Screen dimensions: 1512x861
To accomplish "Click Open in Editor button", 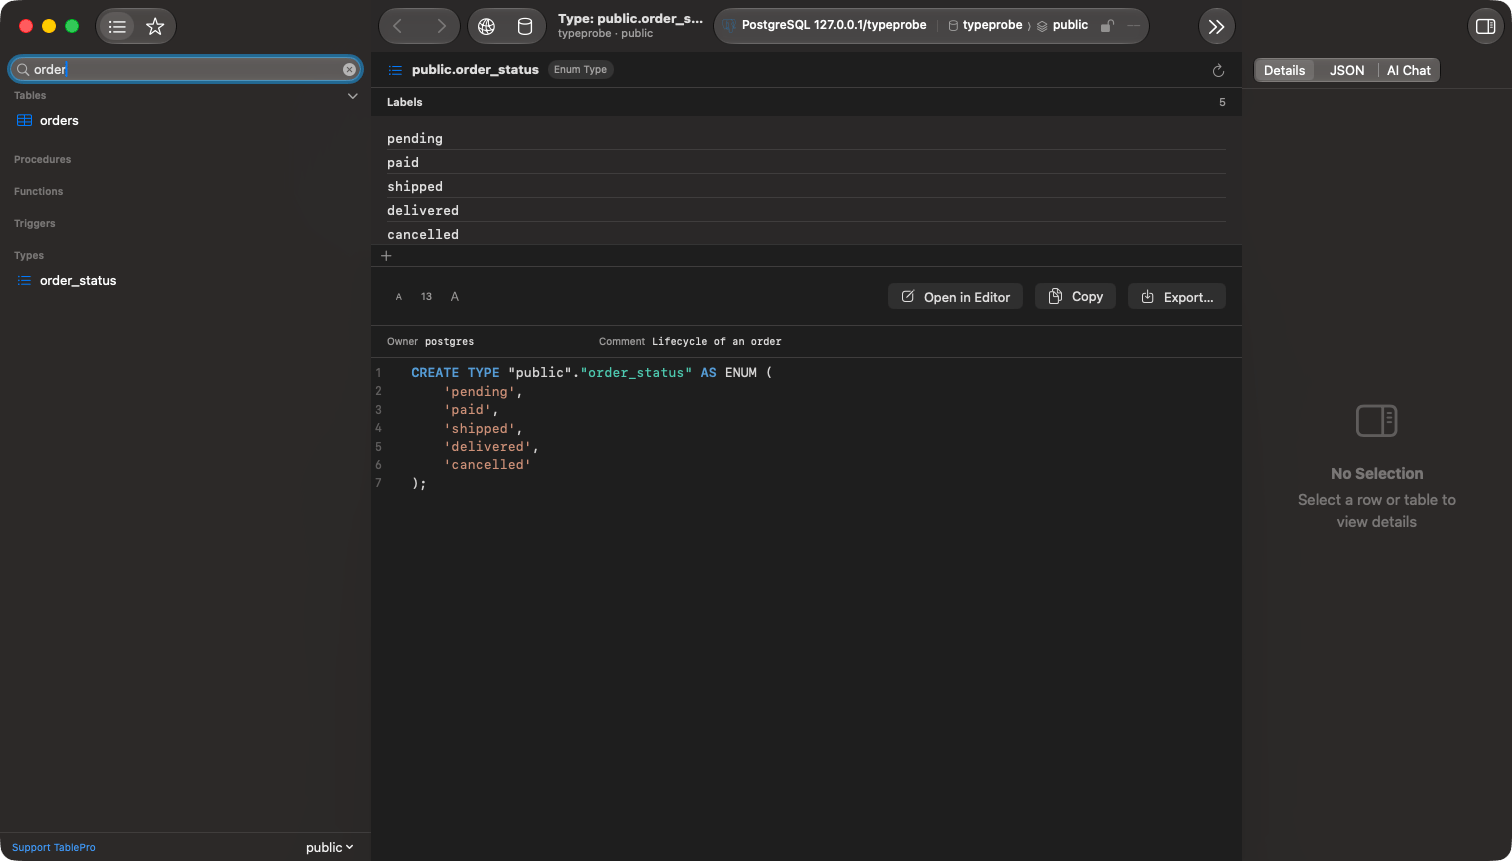I will pyautogui.click(x=955, y=297).
